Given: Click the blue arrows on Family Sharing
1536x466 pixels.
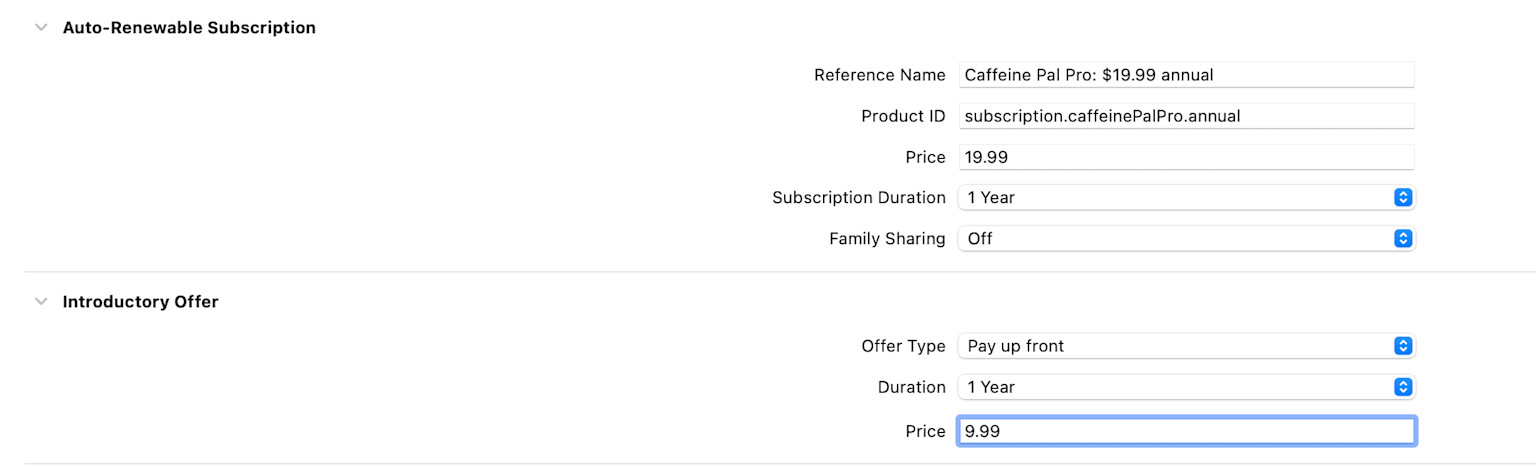Looking at the screenshot, I should [1403, 239].
